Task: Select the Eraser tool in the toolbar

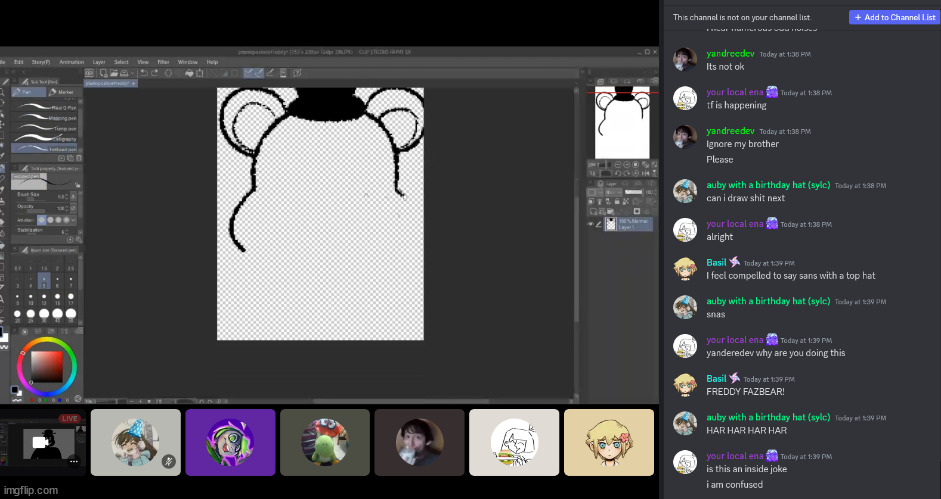Action: [x=2, y=222]
